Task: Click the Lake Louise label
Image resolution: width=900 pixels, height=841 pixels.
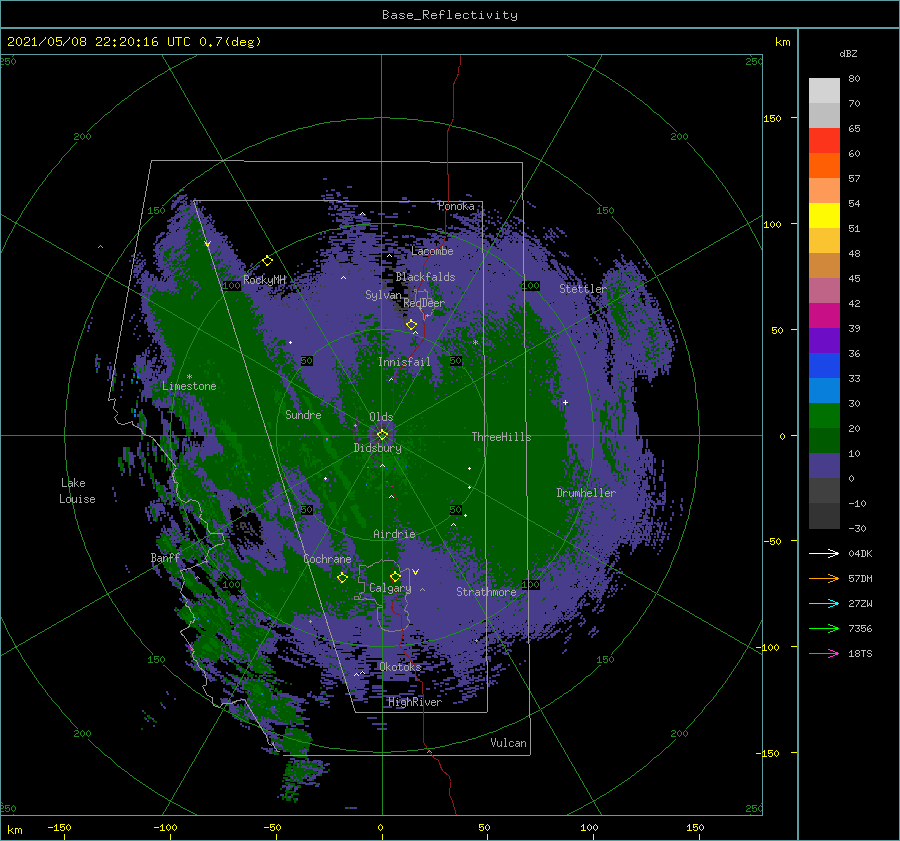Action: point(77,491)
